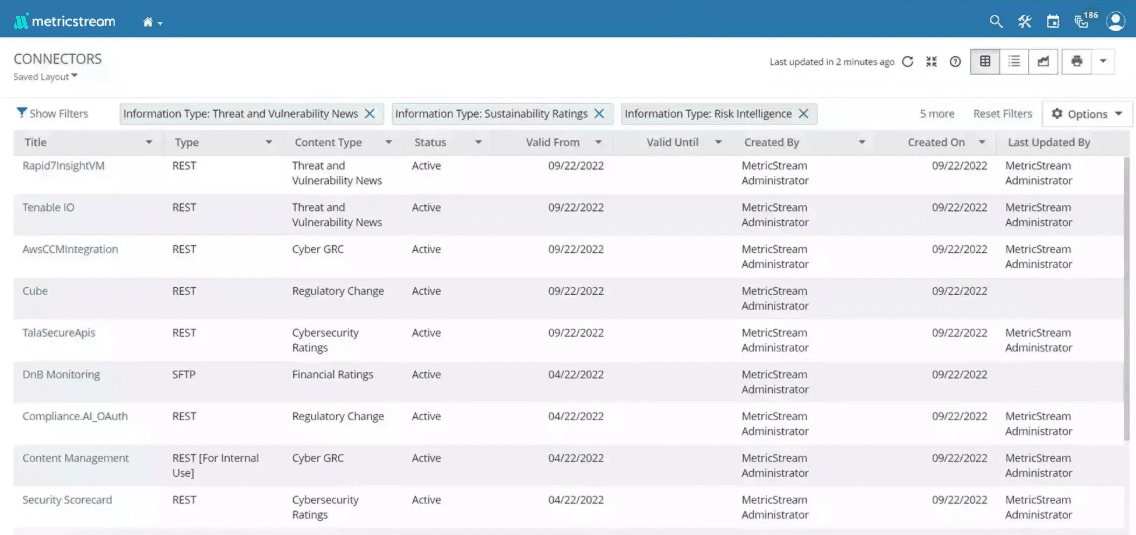Image resolution: width=1136 pixels, height=535 pixels.
Task: Click the collapse view arrows icon
Action: (x=932, y=62)
